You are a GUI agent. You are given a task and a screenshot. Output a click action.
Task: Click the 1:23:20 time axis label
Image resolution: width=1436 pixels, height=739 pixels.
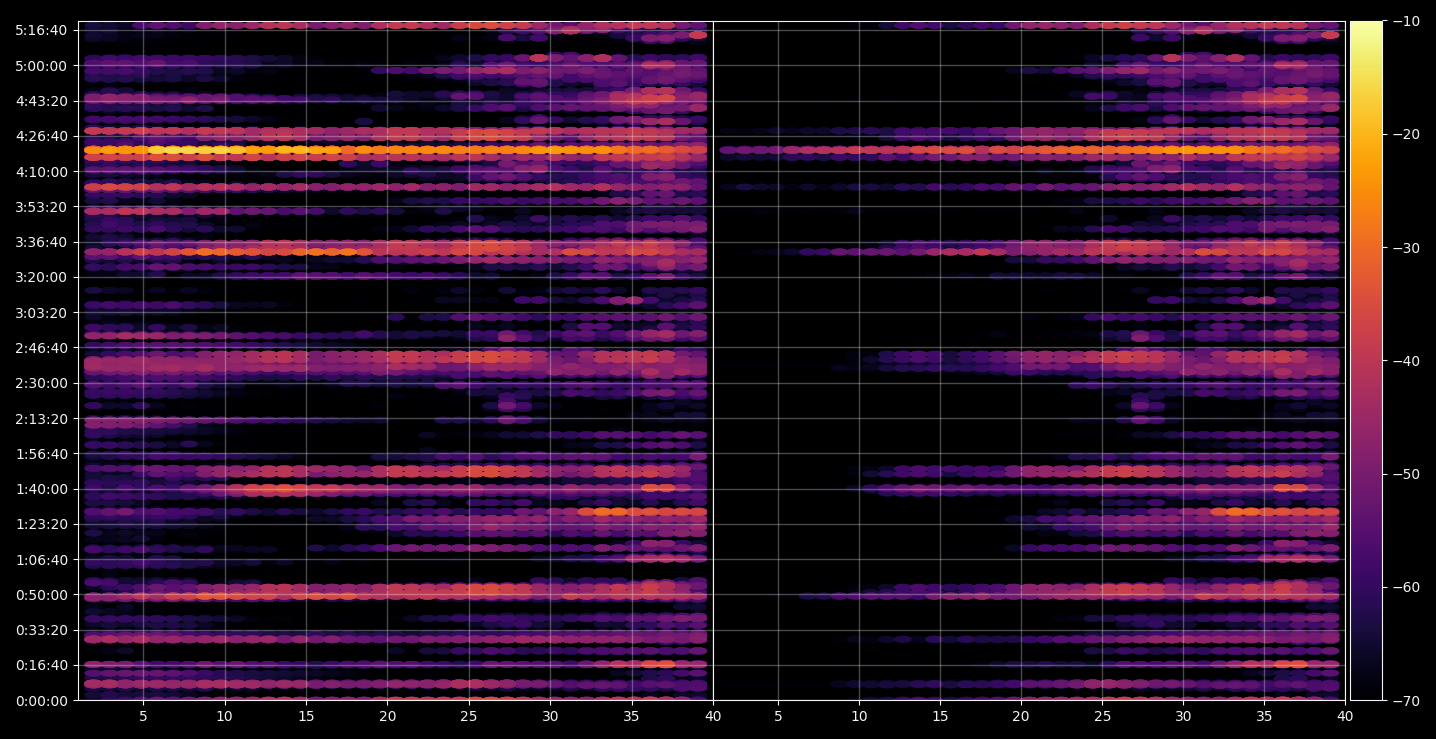41,524
